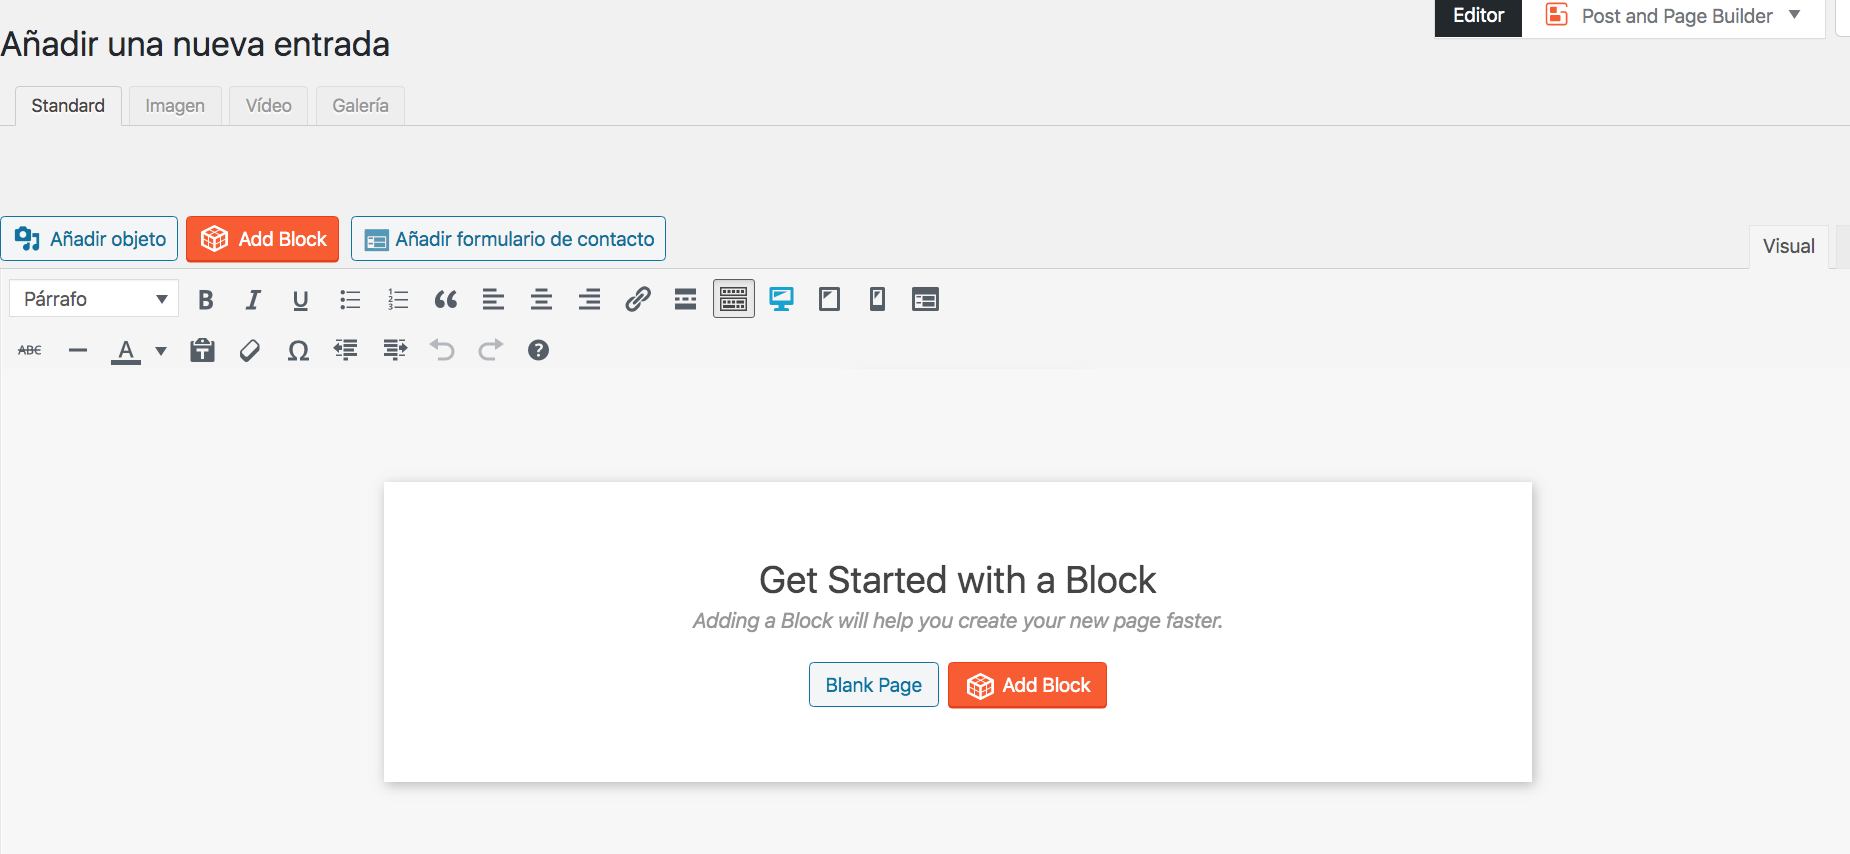Switch to the Visual editor tab

pyautogui.click(x=1788, y=246)
